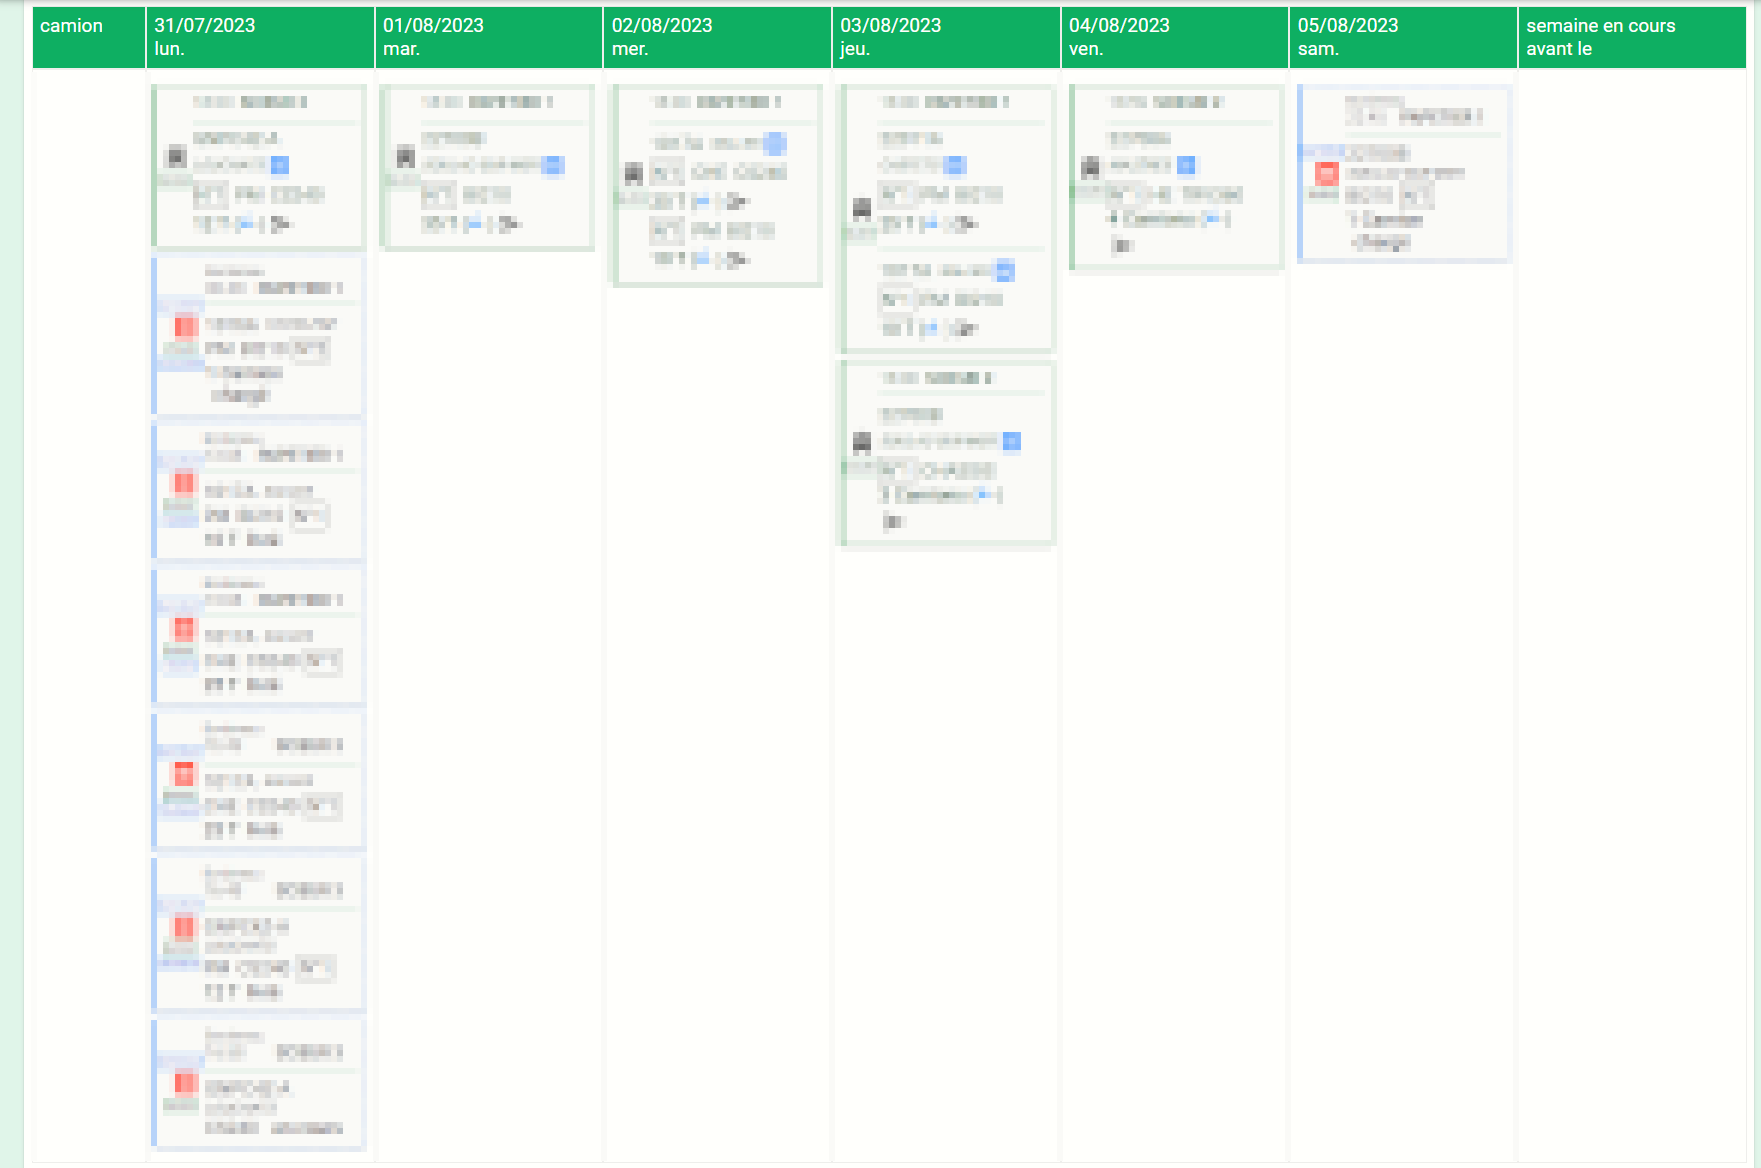Click the red icon in Saturday 05/08/2023 card

point(1326,173)
